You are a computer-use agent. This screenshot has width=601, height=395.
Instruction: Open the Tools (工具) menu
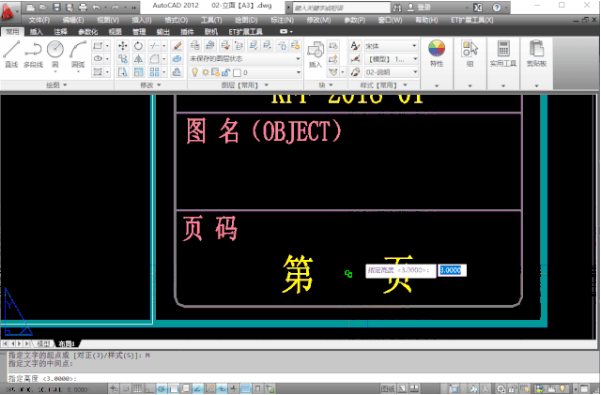point(211,20)
